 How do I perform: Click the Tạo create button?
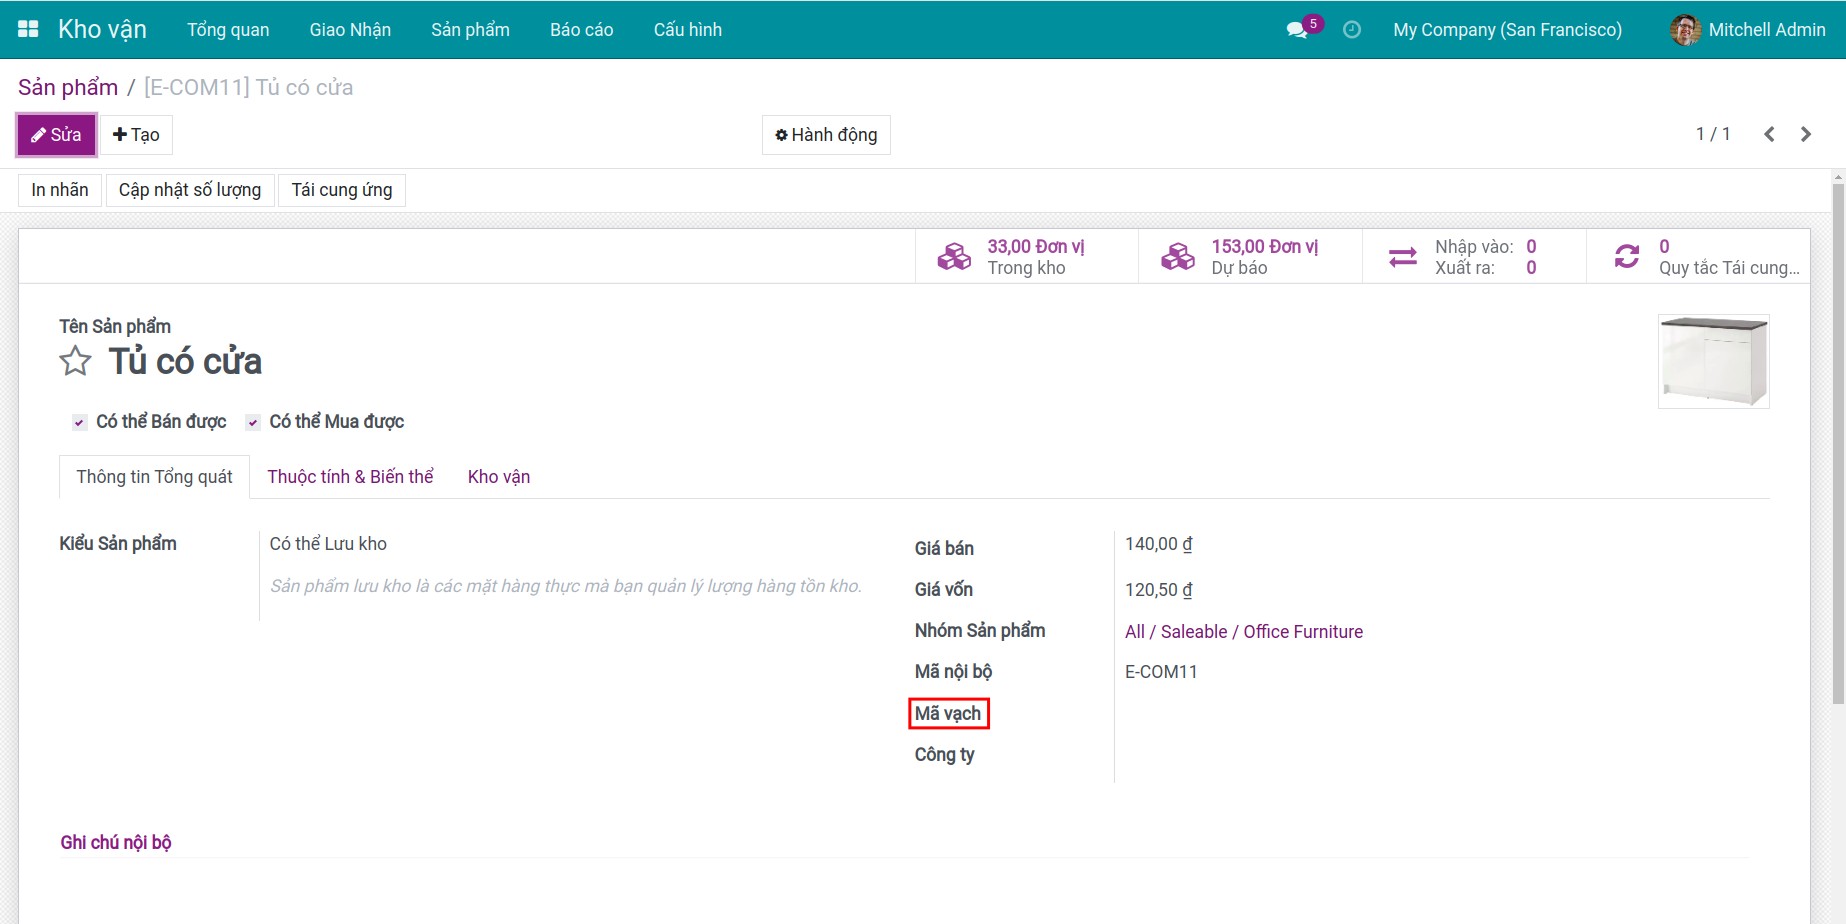(136, 135)
